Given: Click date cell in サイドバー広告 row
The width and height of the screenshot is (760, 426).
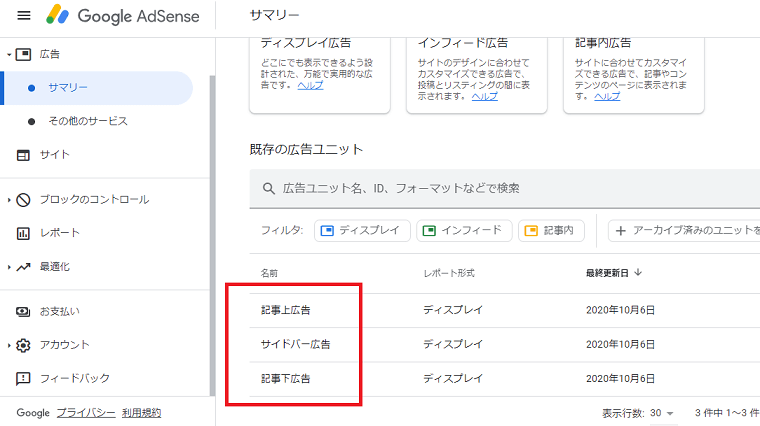Looking at the screenshot, I should tap(620, 344).
